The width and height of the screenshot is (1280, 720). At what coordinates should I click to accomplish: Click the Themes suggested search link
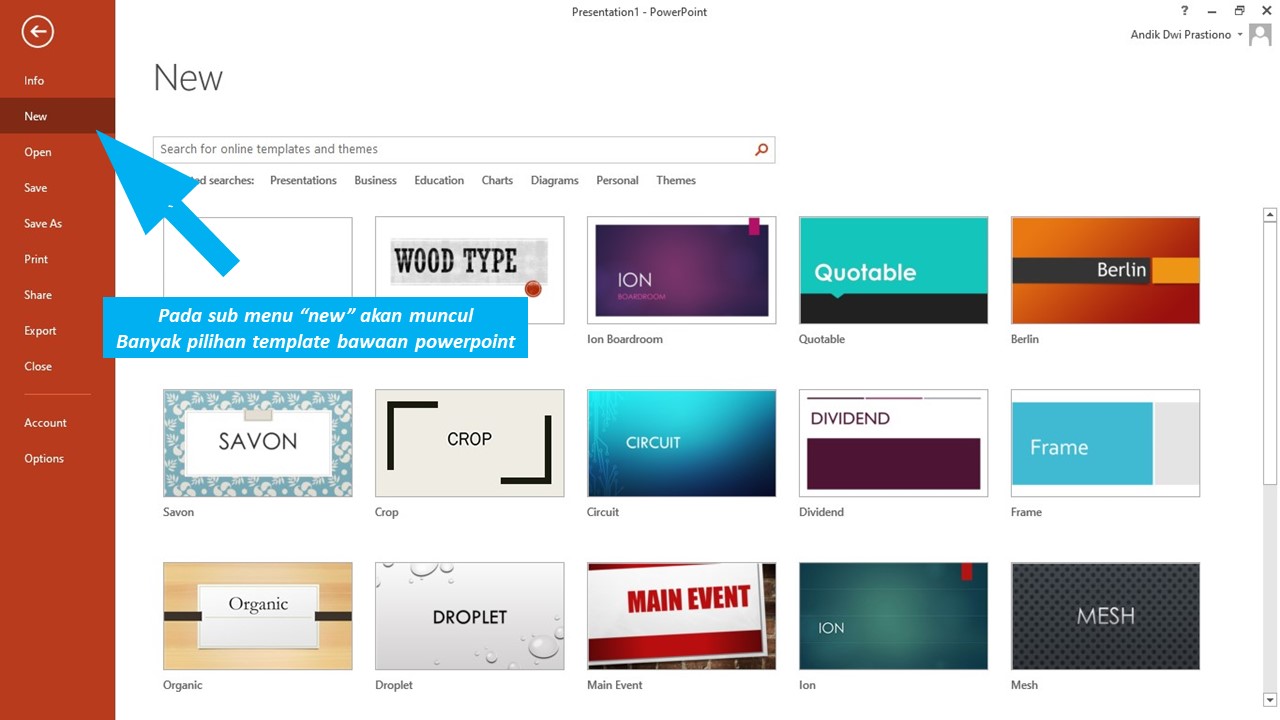(x=675, y=180)
